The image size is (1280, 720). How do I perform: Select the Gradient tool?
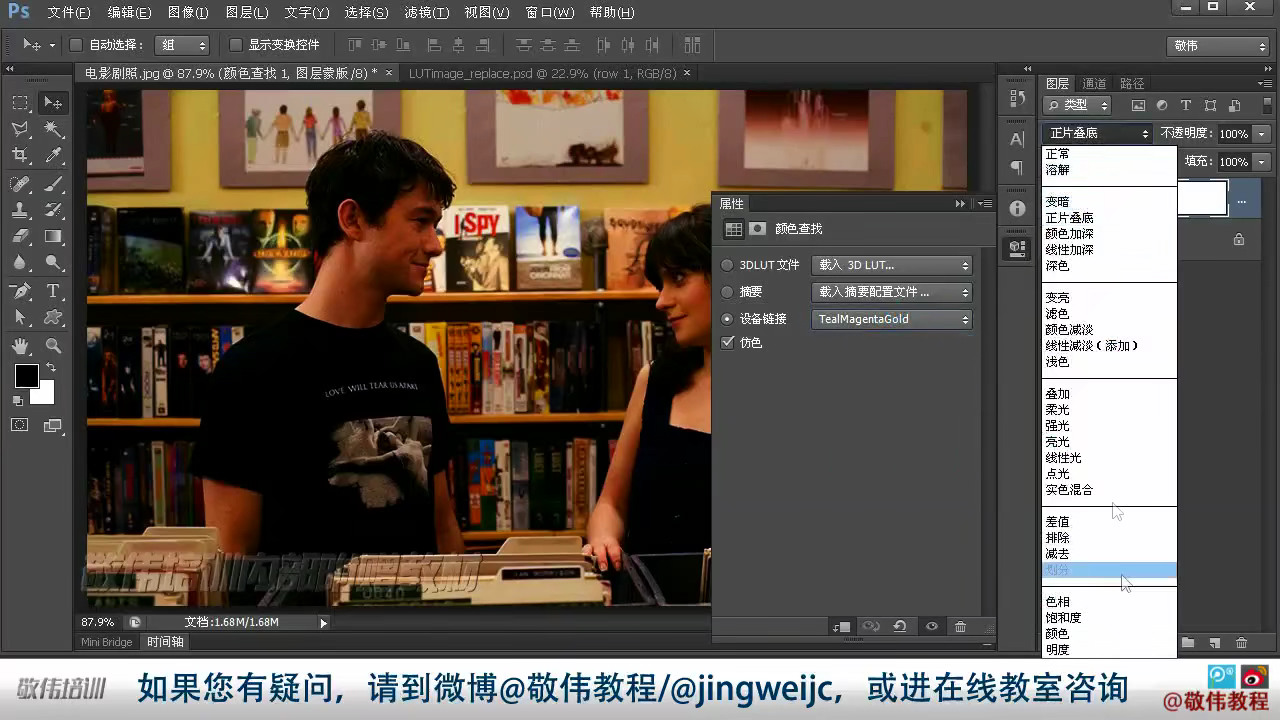53,236
